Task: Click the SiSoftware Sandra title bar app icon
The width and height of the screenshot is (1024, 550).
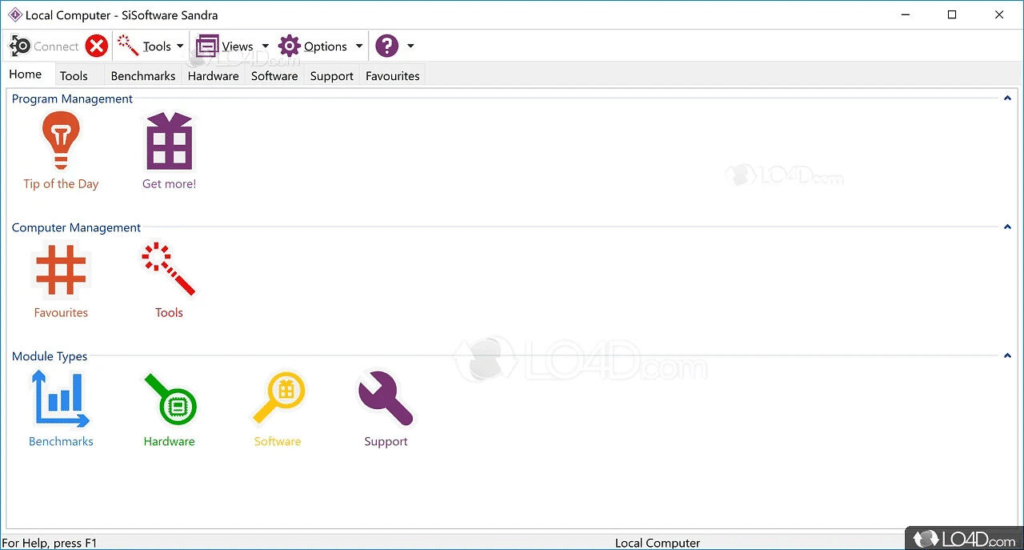Action: click(x=15, y=14)
